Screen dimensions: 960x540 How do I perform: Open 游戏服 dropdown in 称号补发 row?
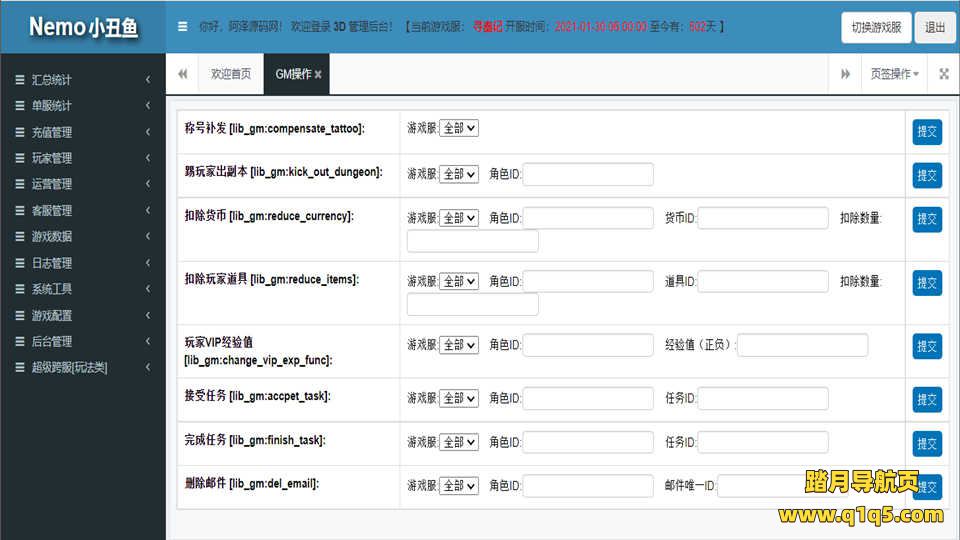pyautogui.click(x=459, y=128)
